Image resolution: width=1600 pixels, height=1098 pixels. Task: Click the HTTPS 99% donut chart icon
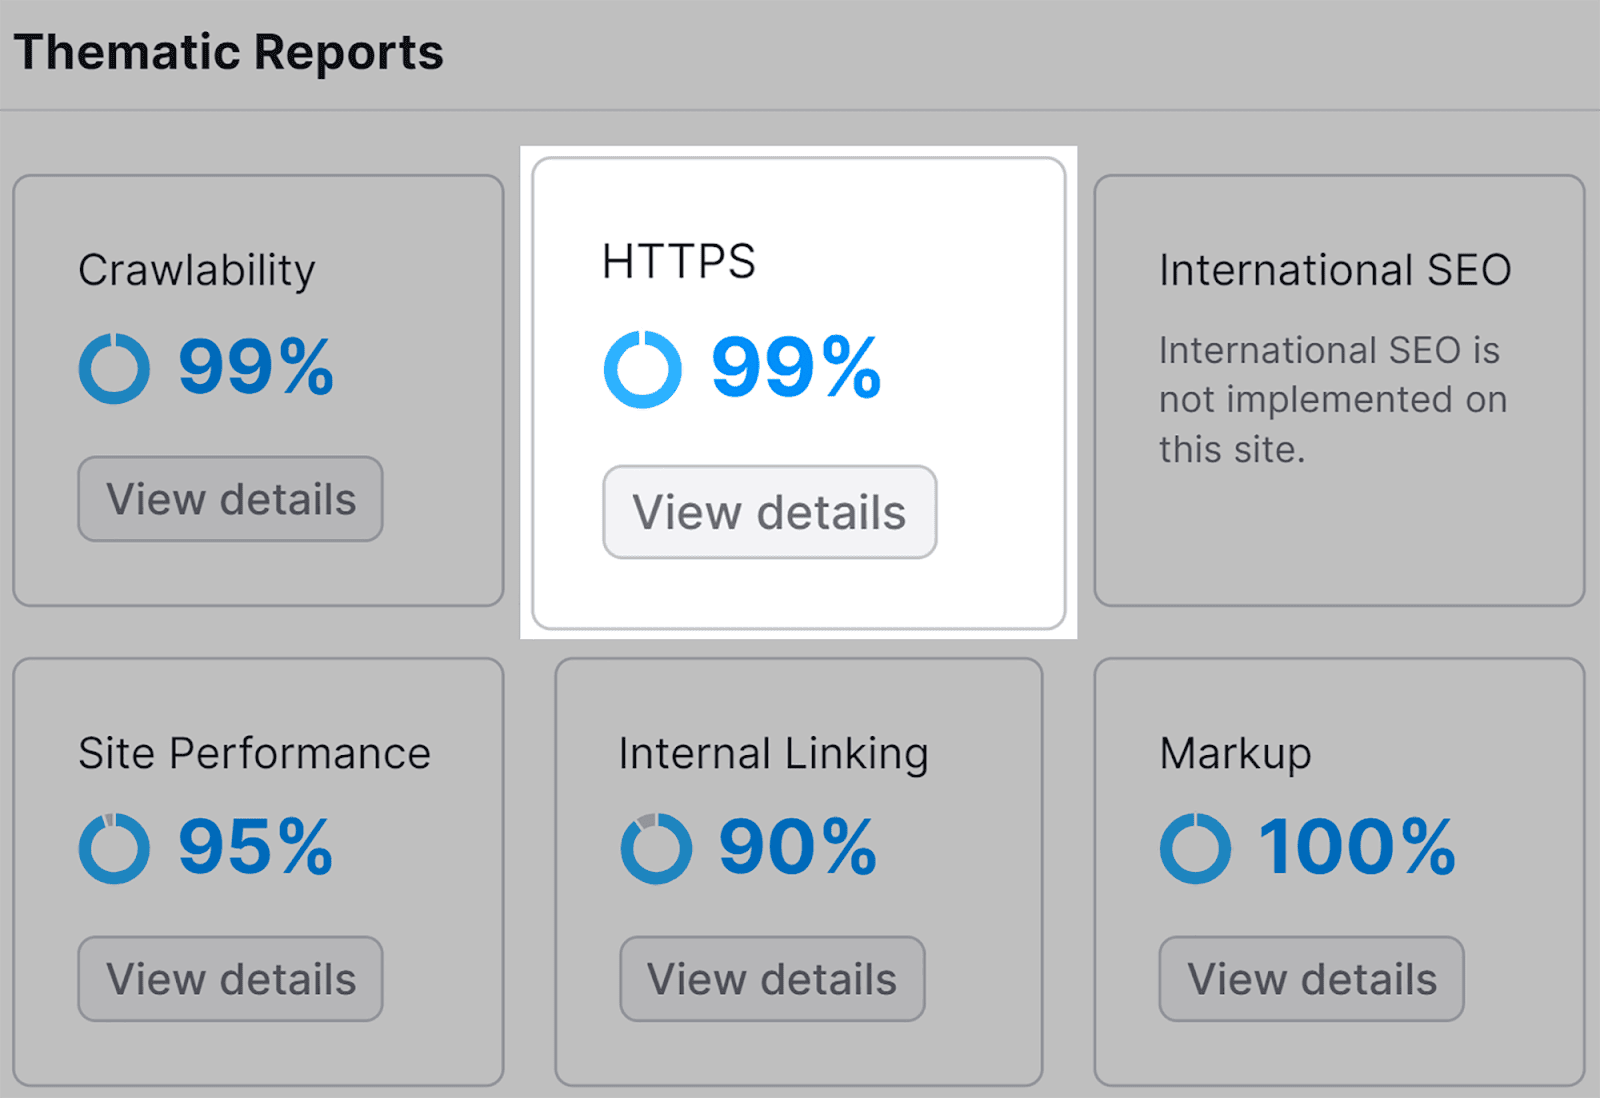tap(643, 368)
